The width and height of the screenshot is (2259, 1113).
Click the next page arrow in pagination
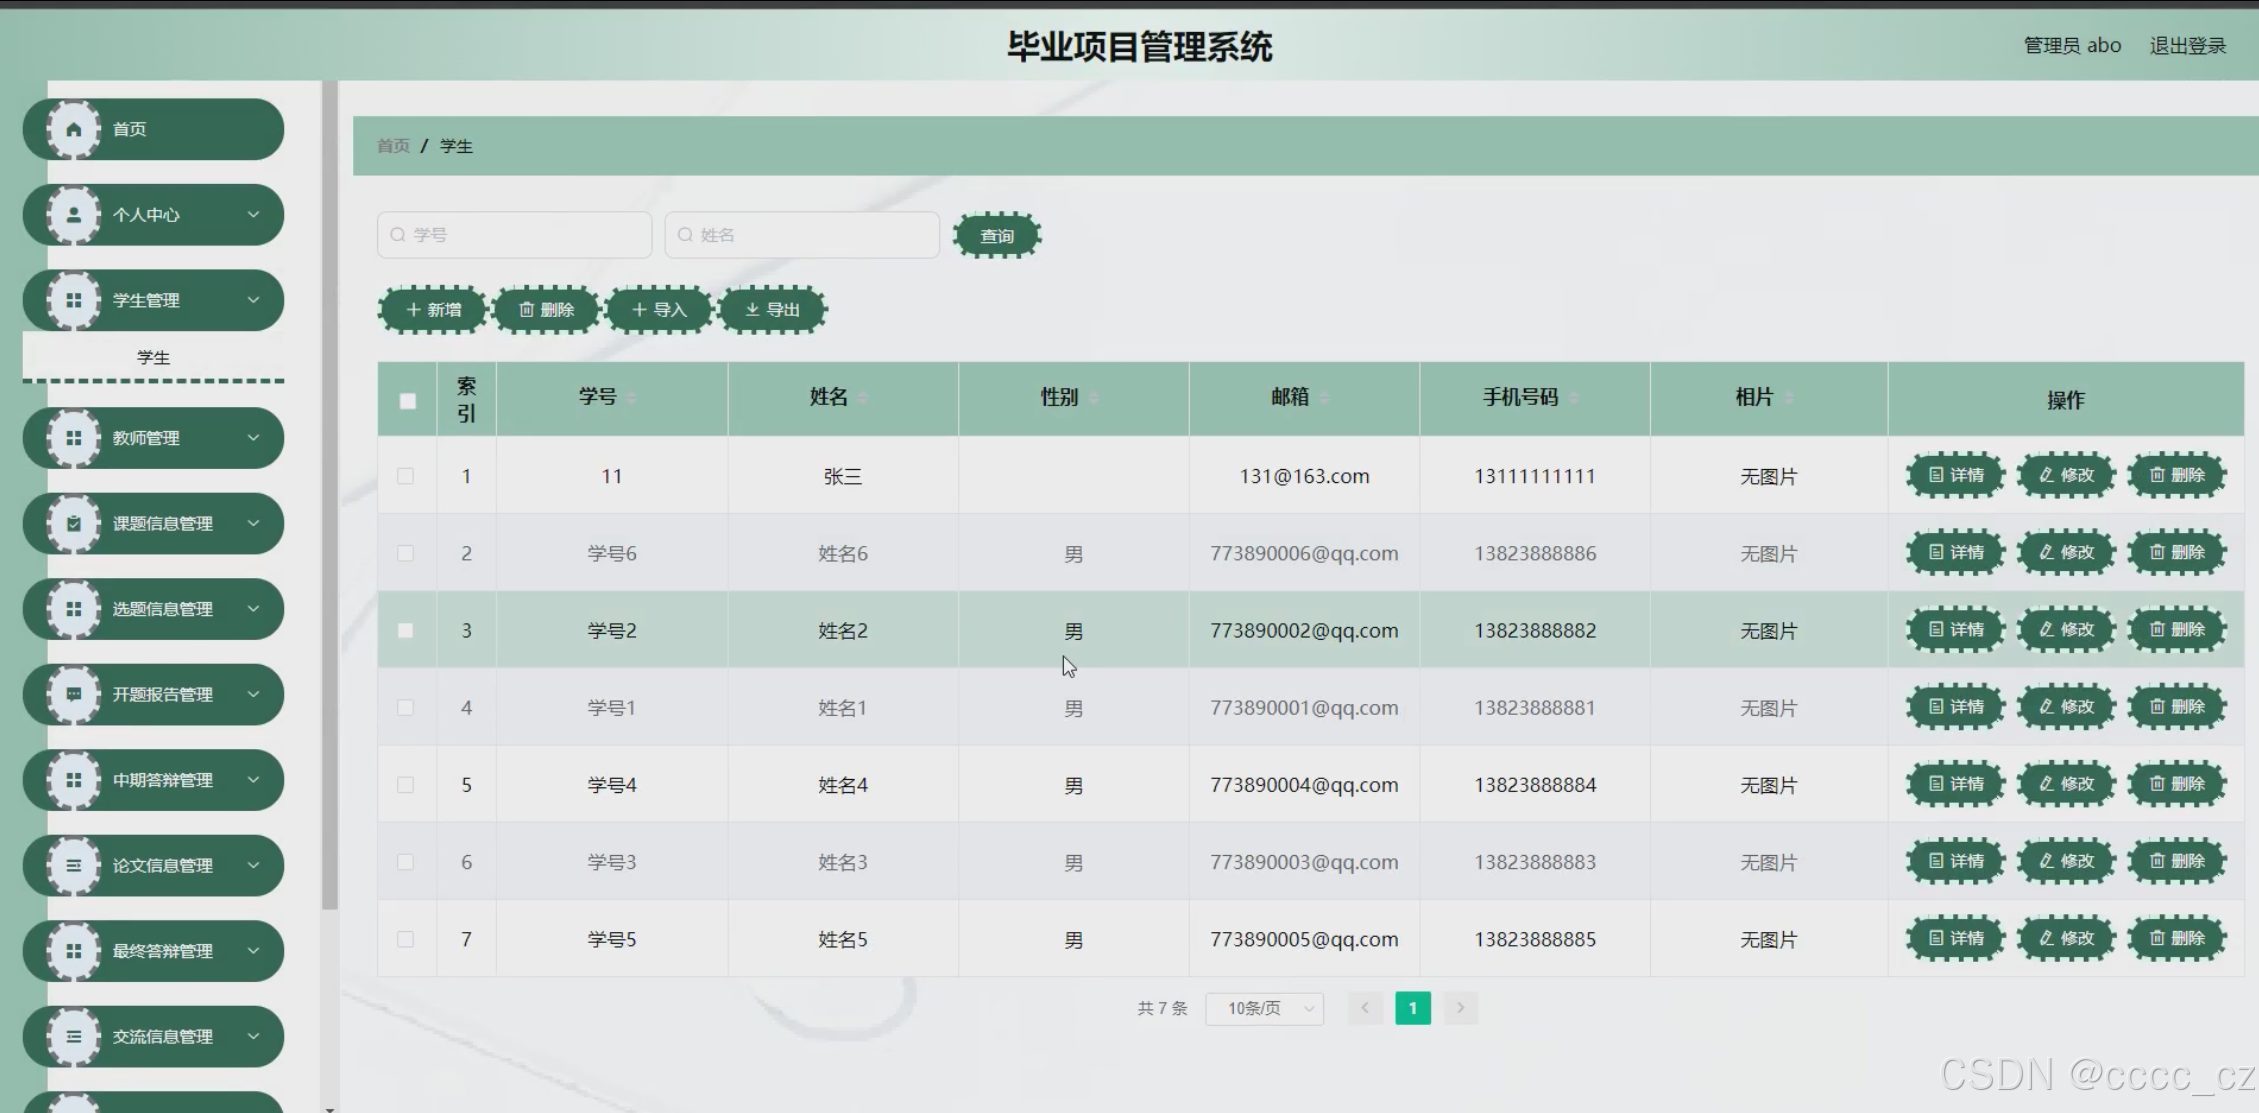[1460, 1008]
